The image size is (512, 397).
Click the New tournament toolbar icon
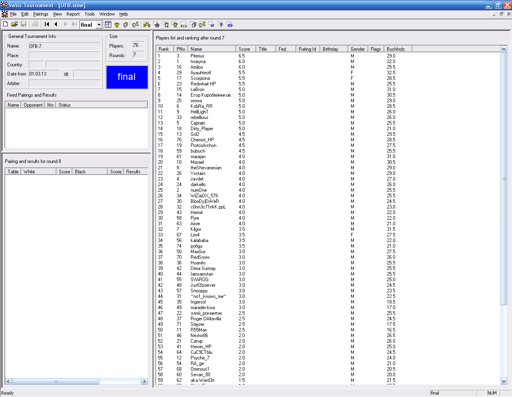tap(5, 24)
